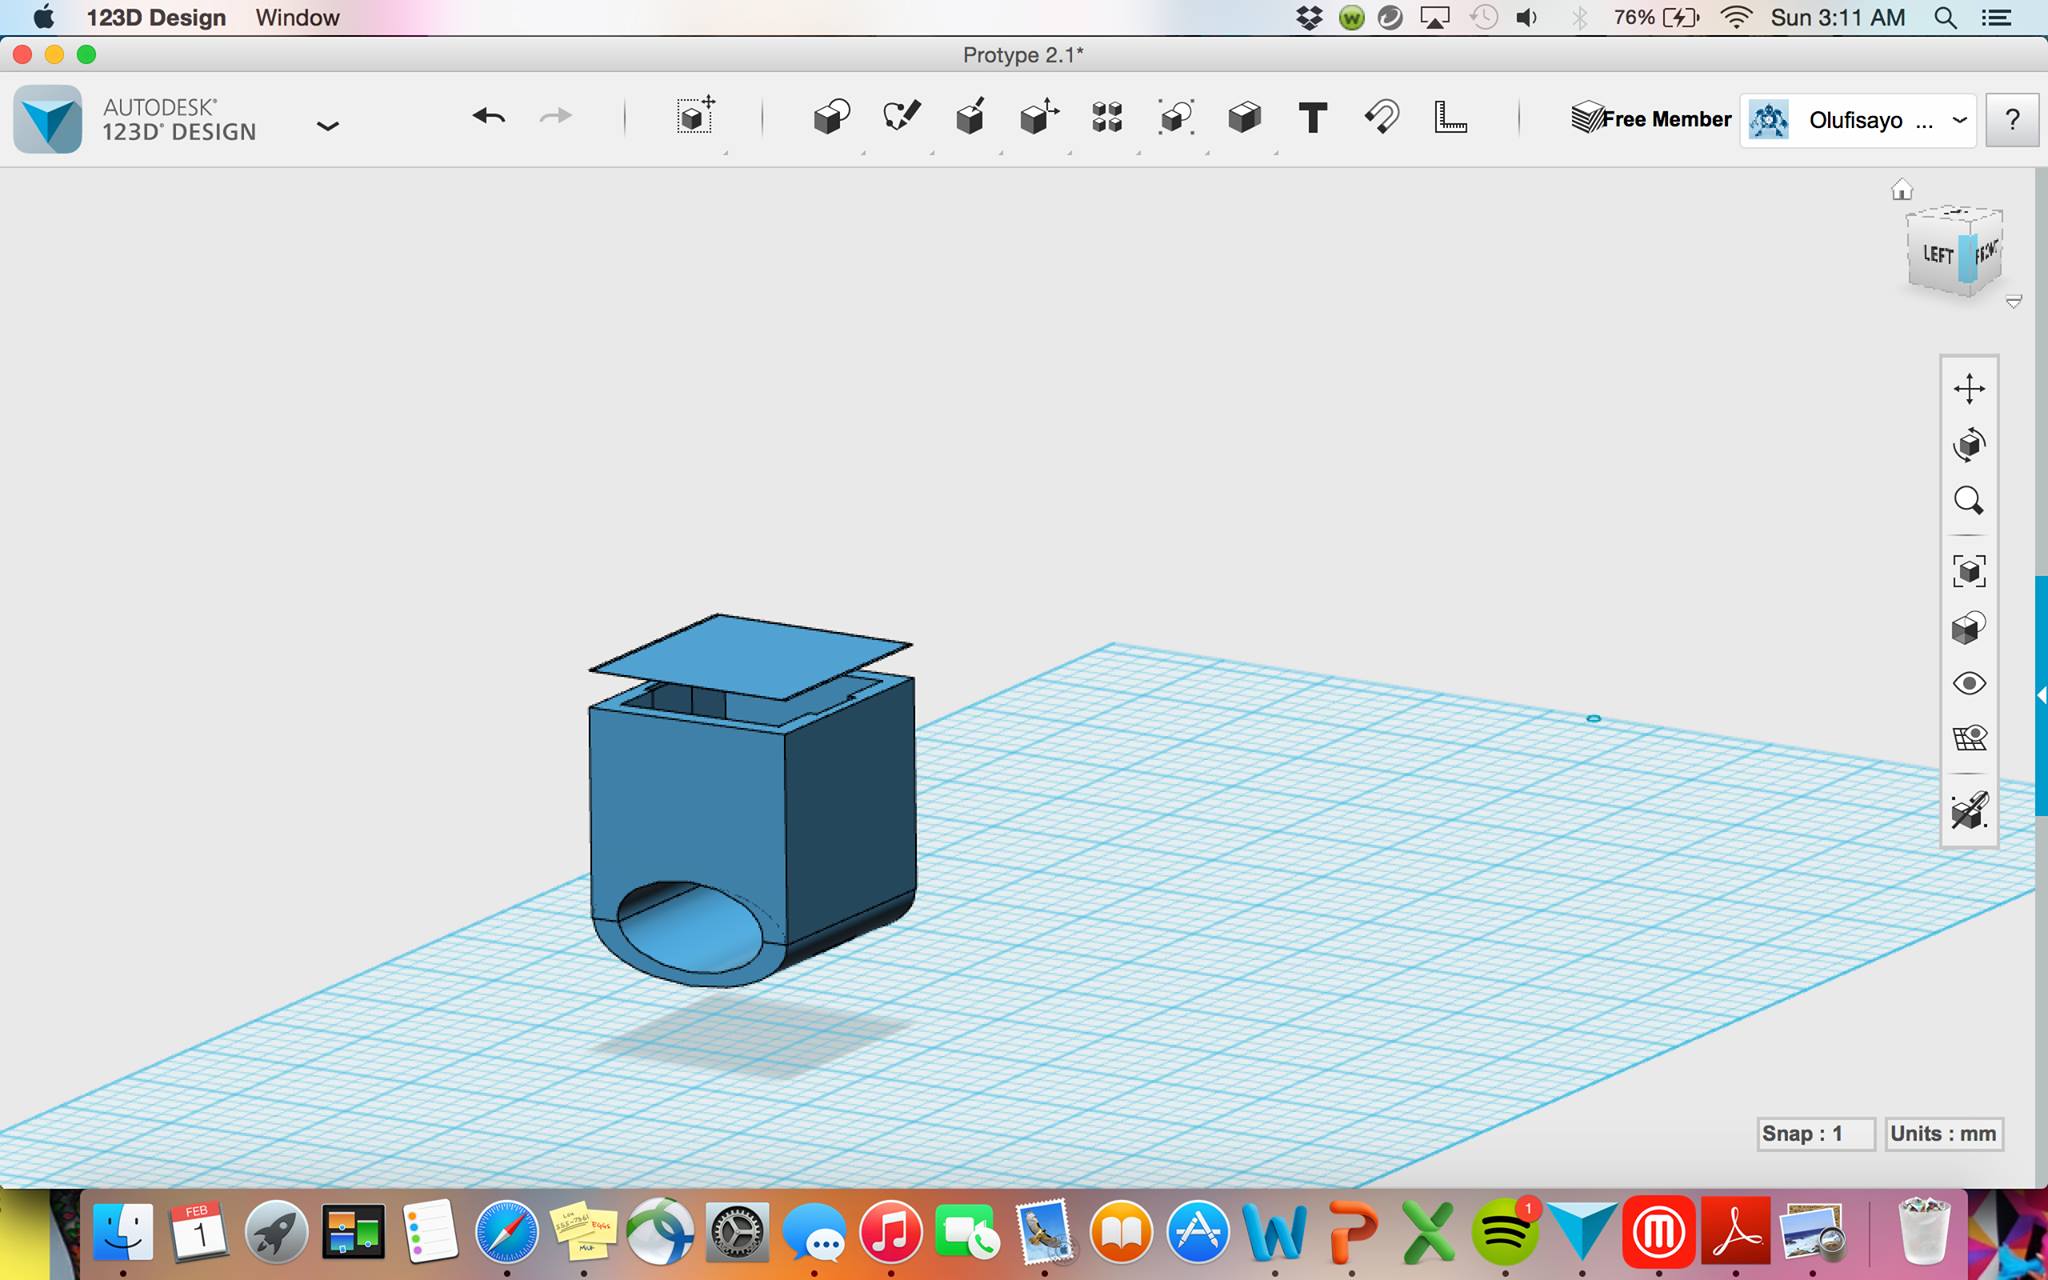Screen dimensions: 2048x1280
Task: Toggle grid visibility icon
Action: click(x=1969, y=739)
